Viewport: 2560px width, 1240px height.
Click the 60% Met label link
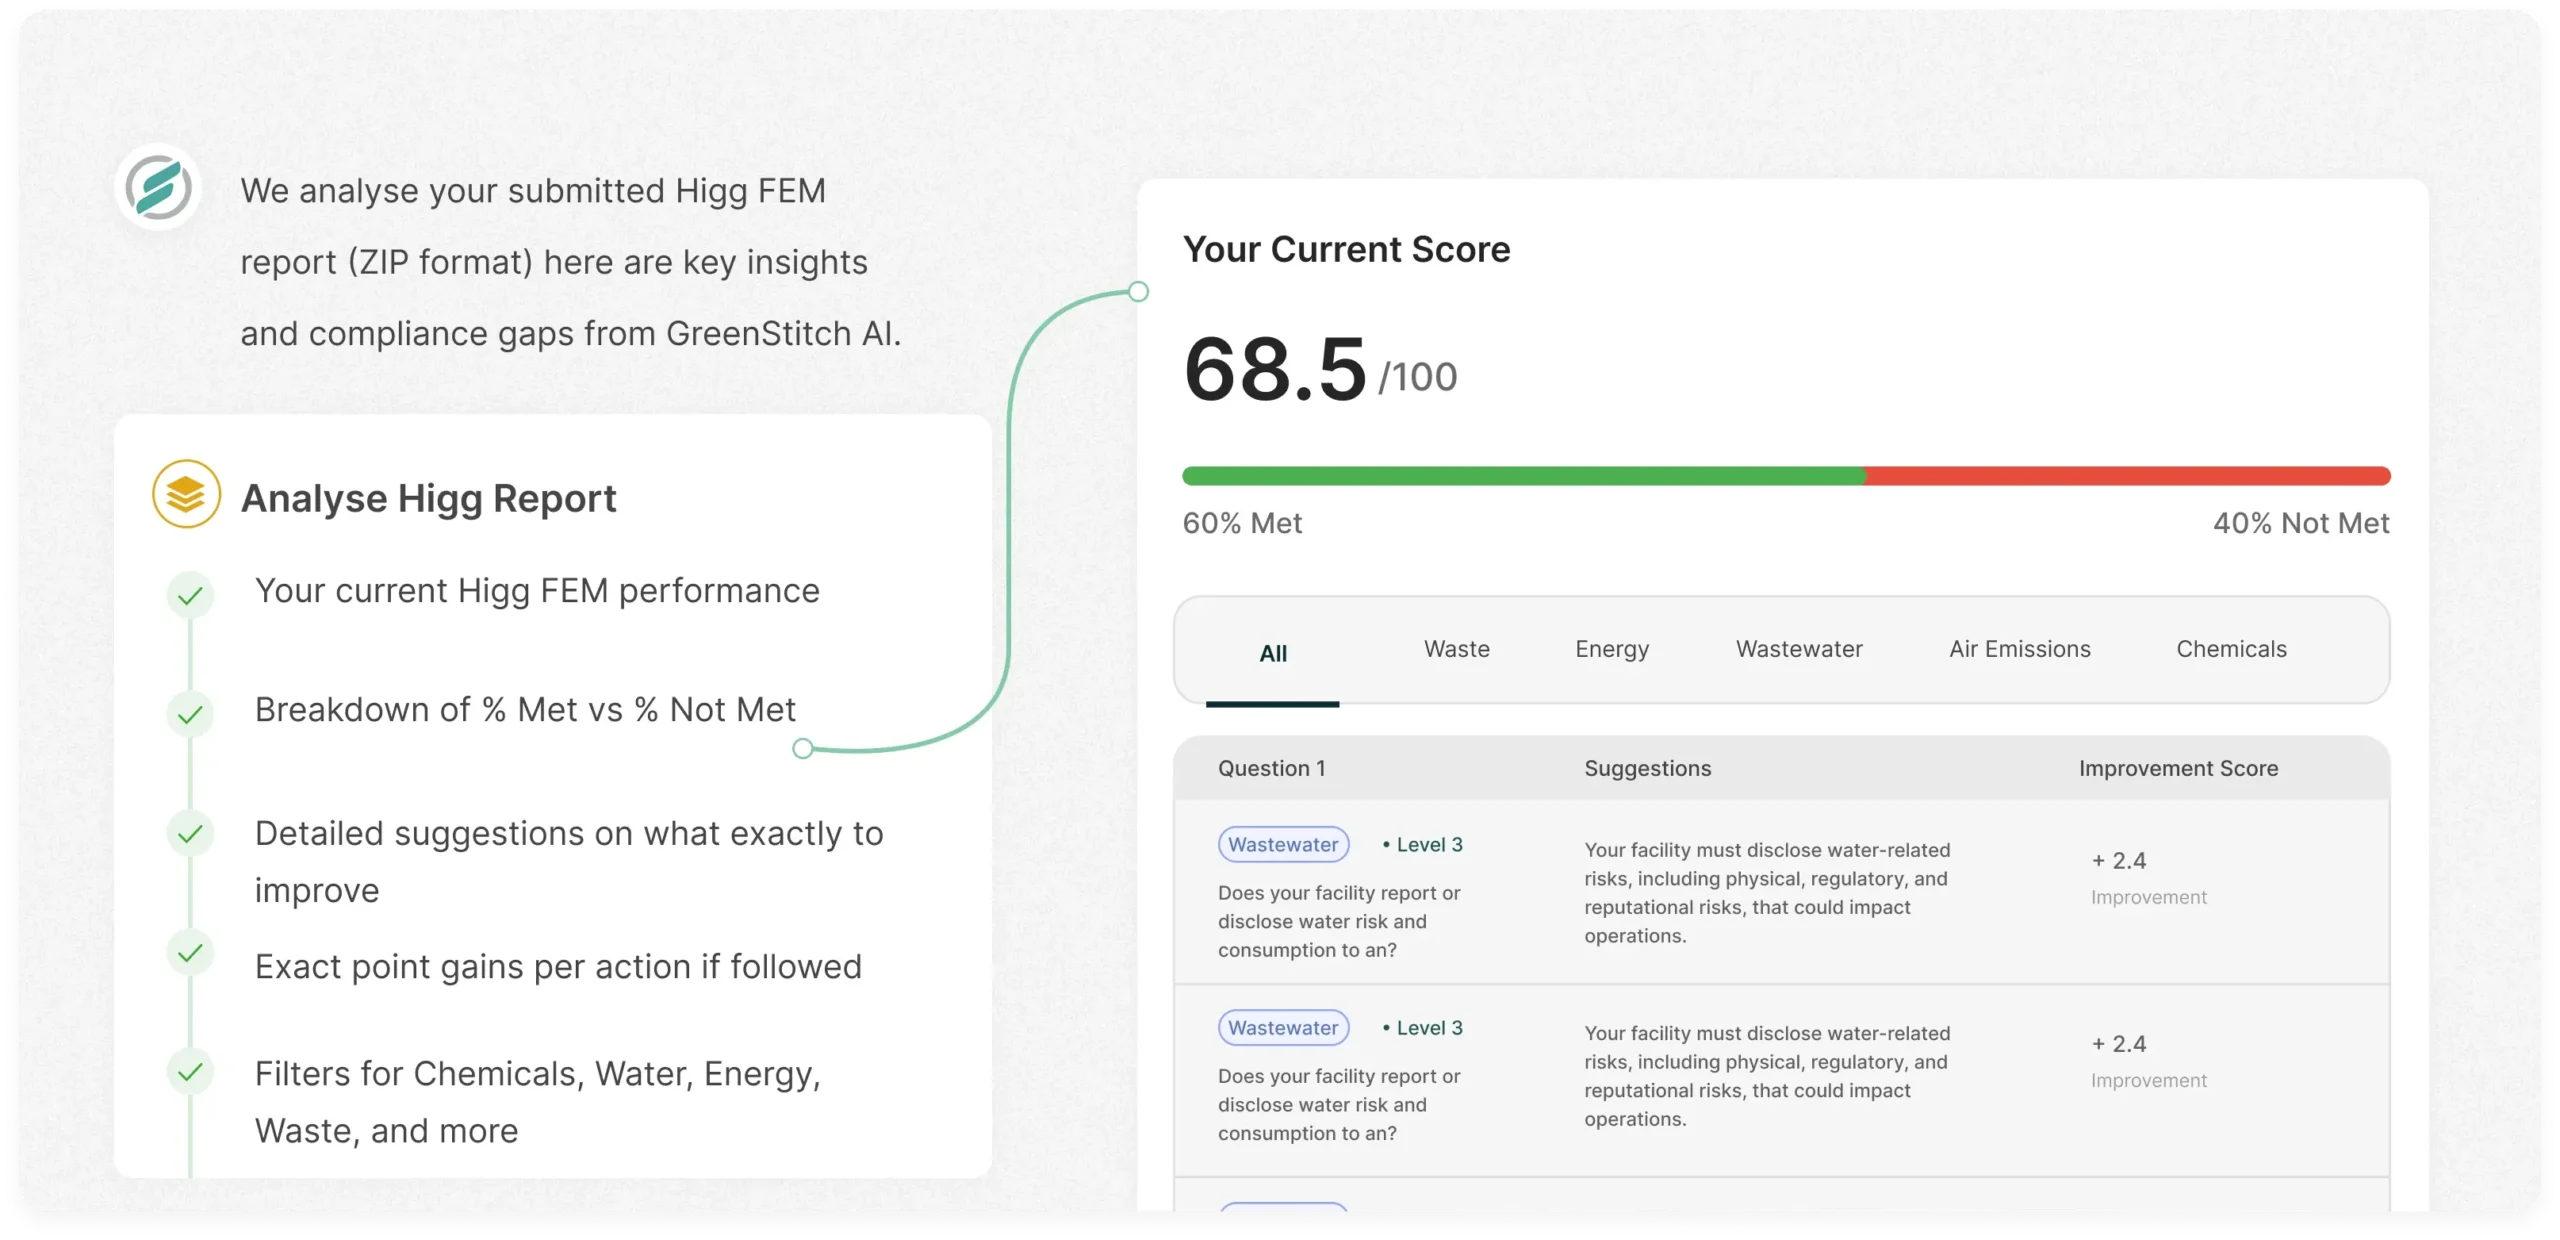pyautogui.click(x=1242, y=522)
